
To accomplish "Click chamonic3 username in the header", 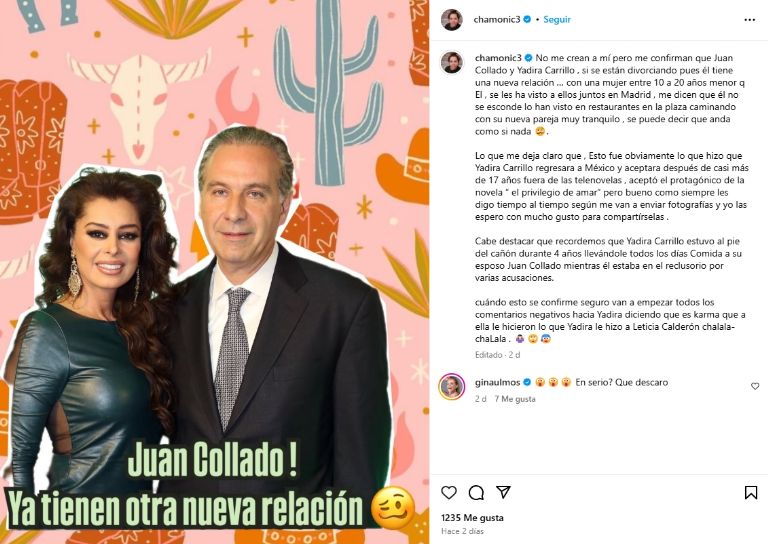I will pos(497,20).
